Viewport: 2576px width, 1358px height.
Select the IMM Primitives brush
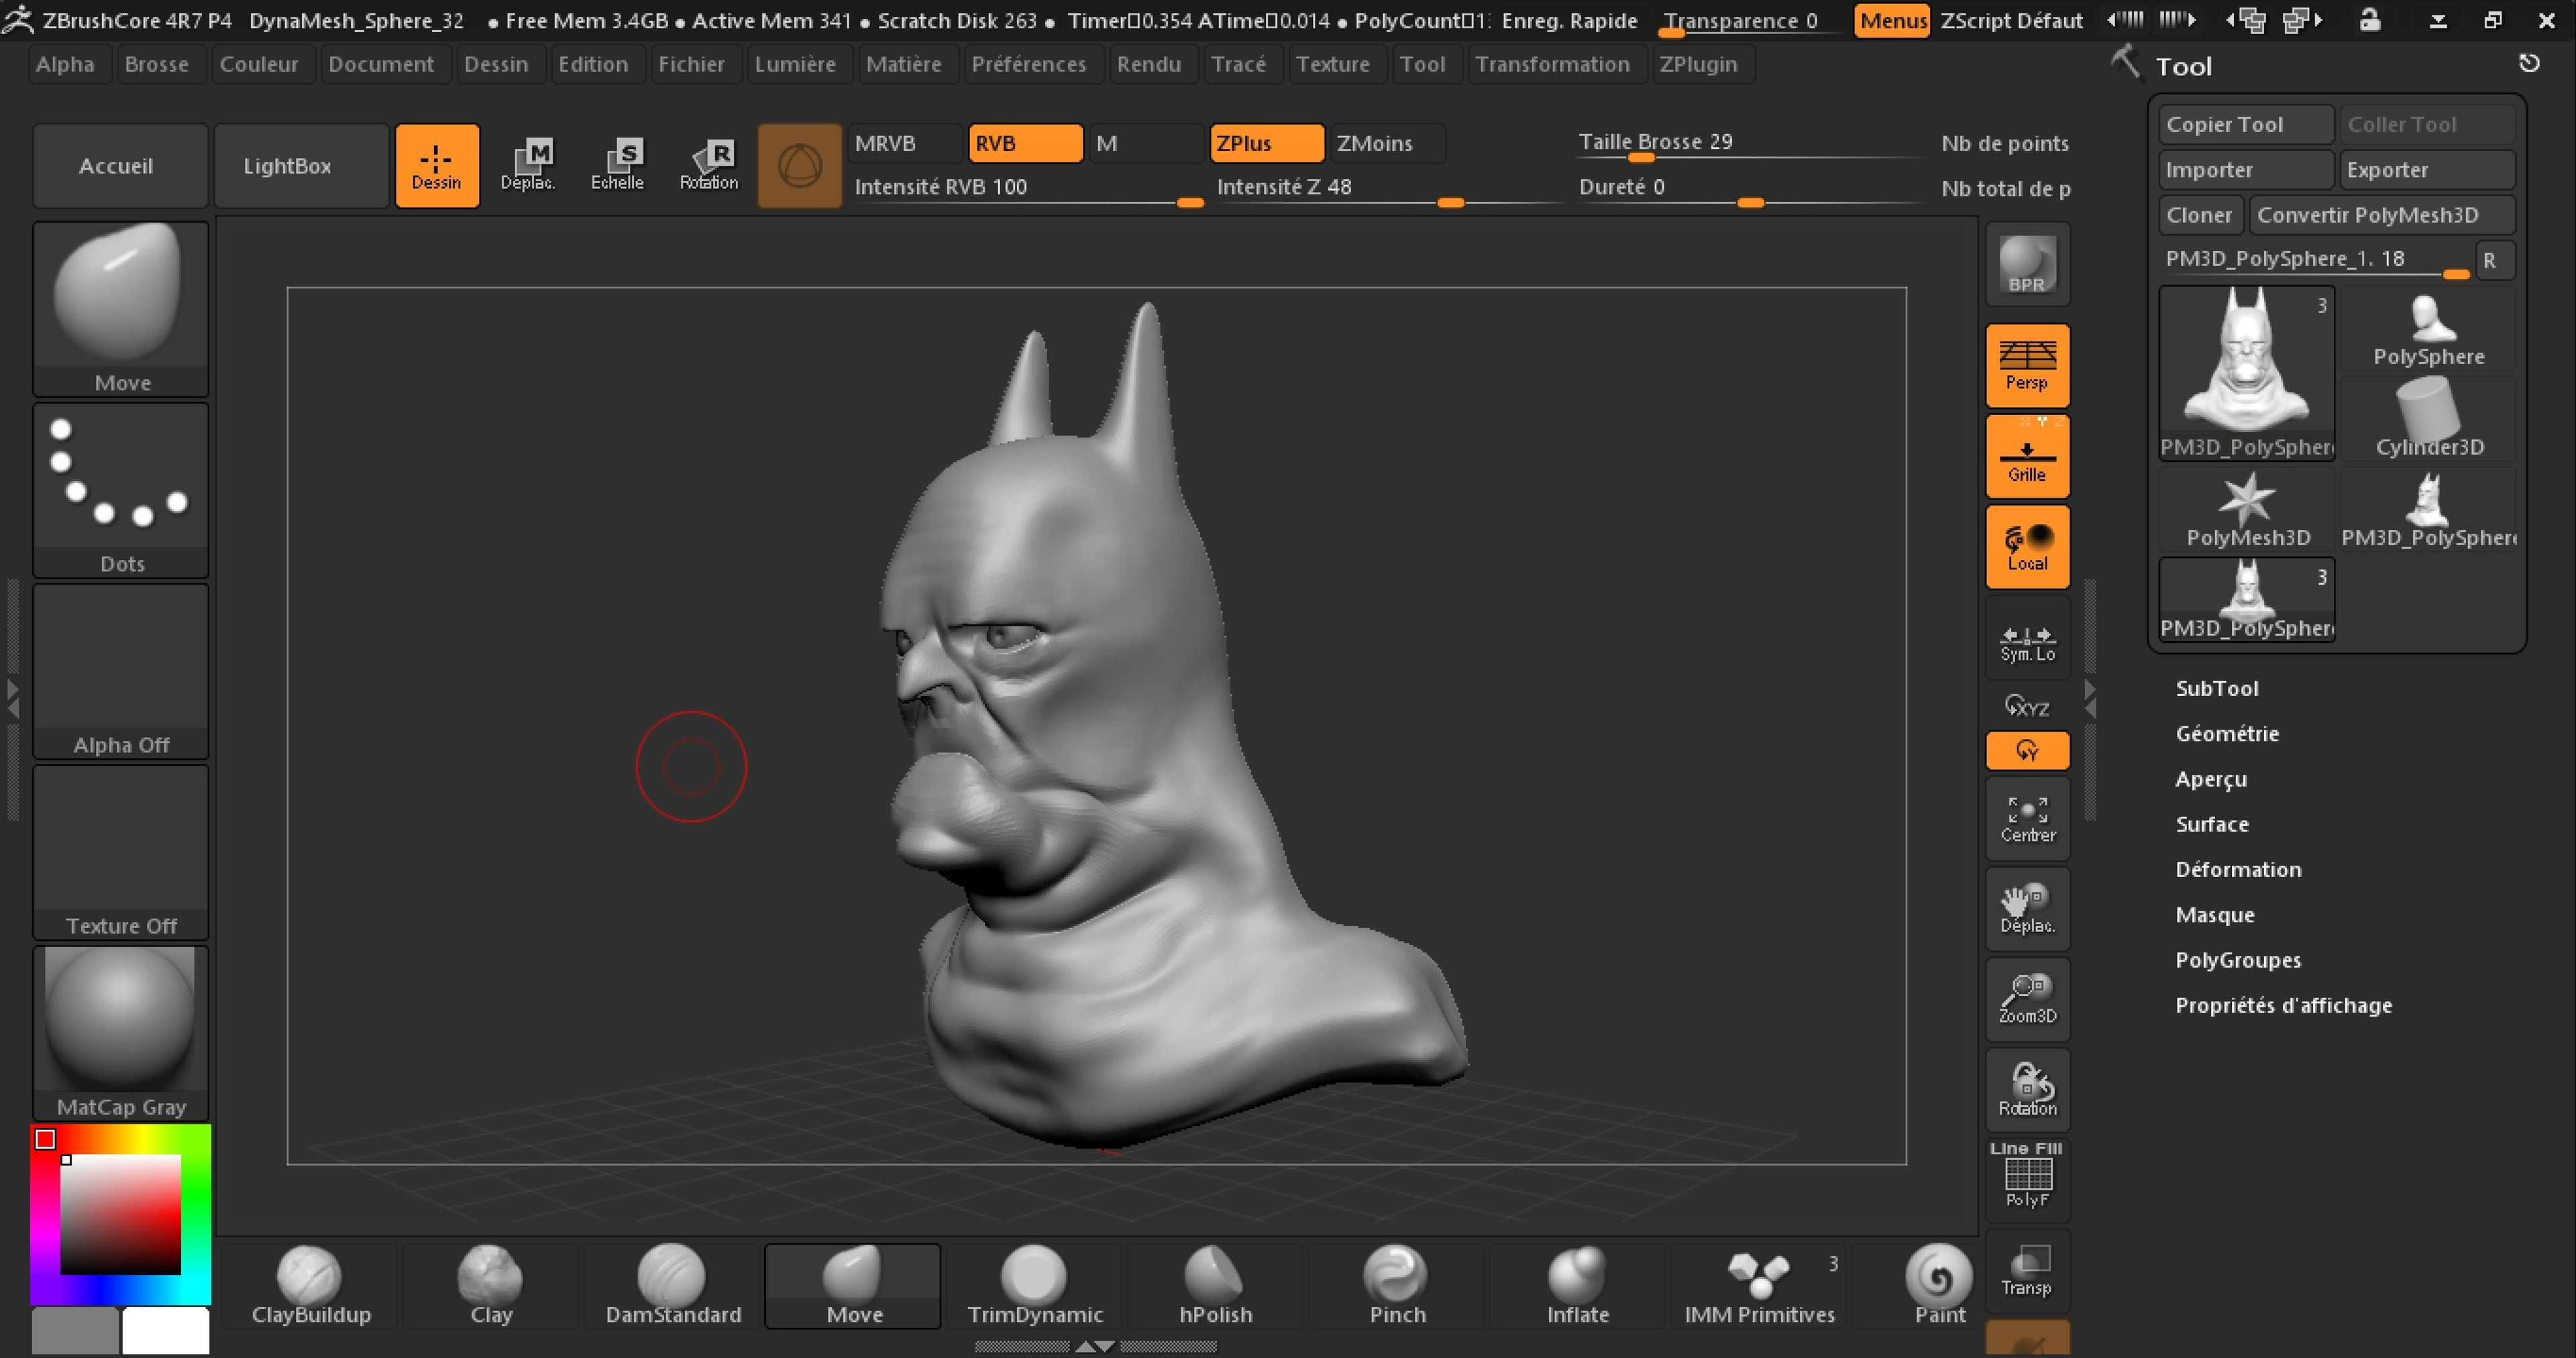click(x=1759, y=1286)
